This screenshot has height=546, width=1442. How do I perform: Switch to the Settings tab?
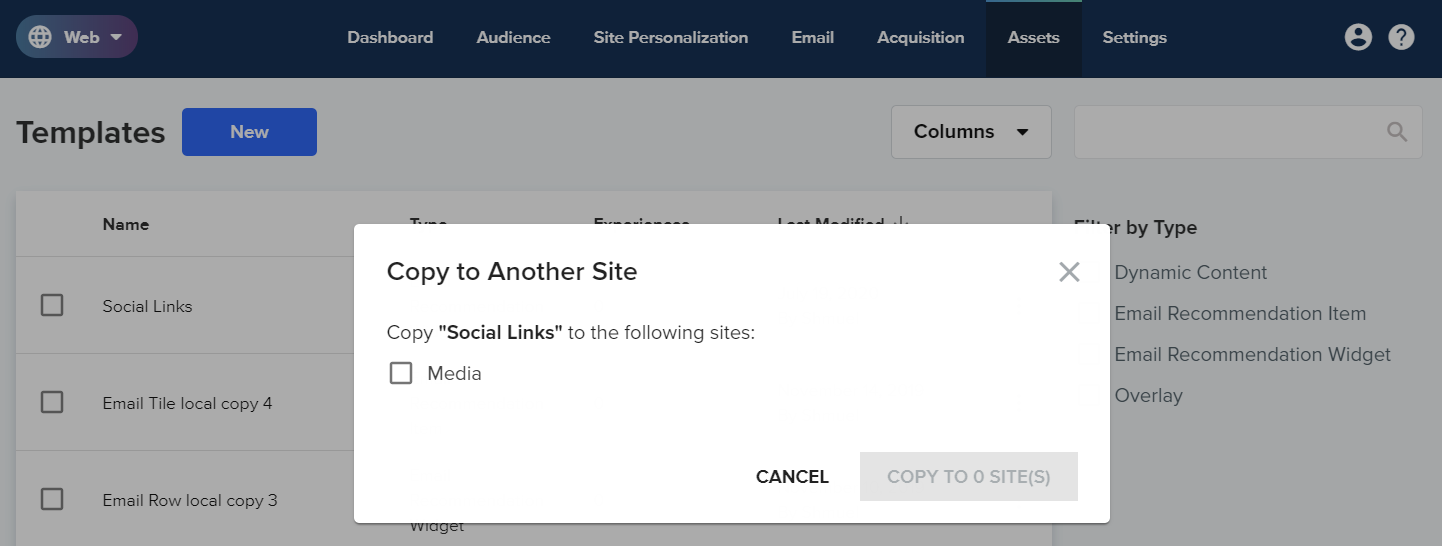[x=1134, y=38]
